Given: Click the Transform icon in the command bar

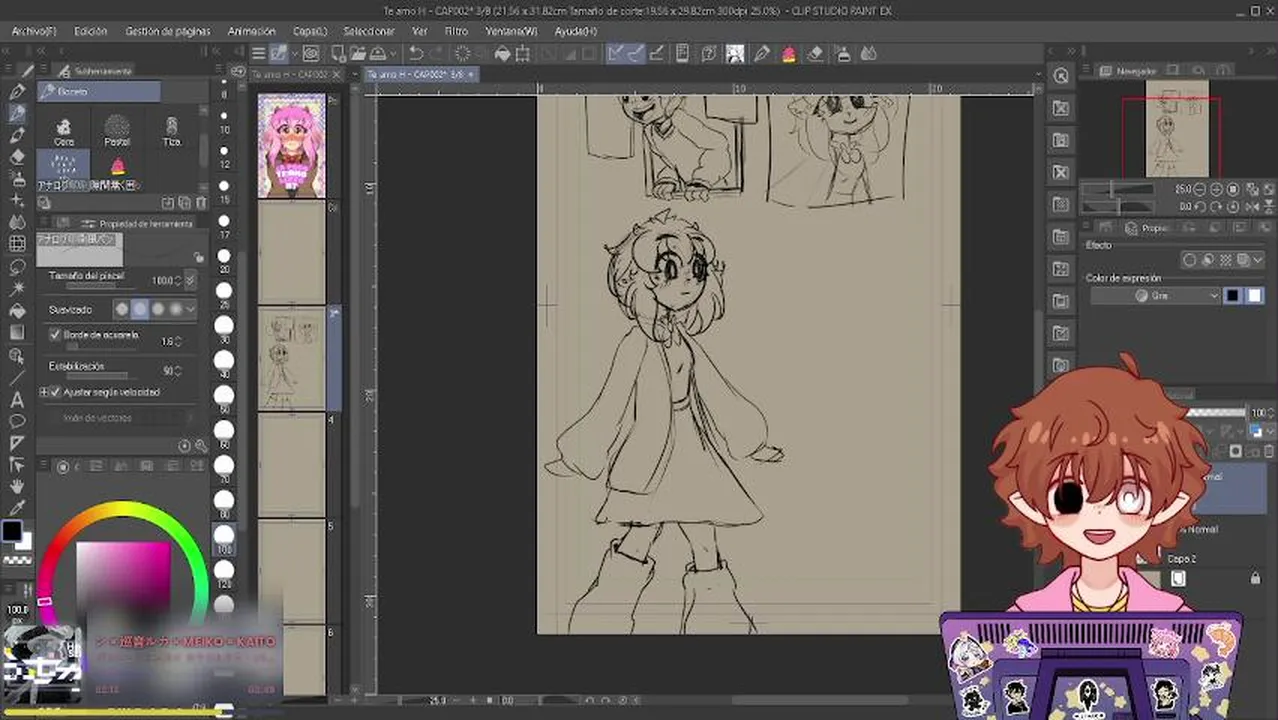Looking at the screenshot, I should [522, 54].
